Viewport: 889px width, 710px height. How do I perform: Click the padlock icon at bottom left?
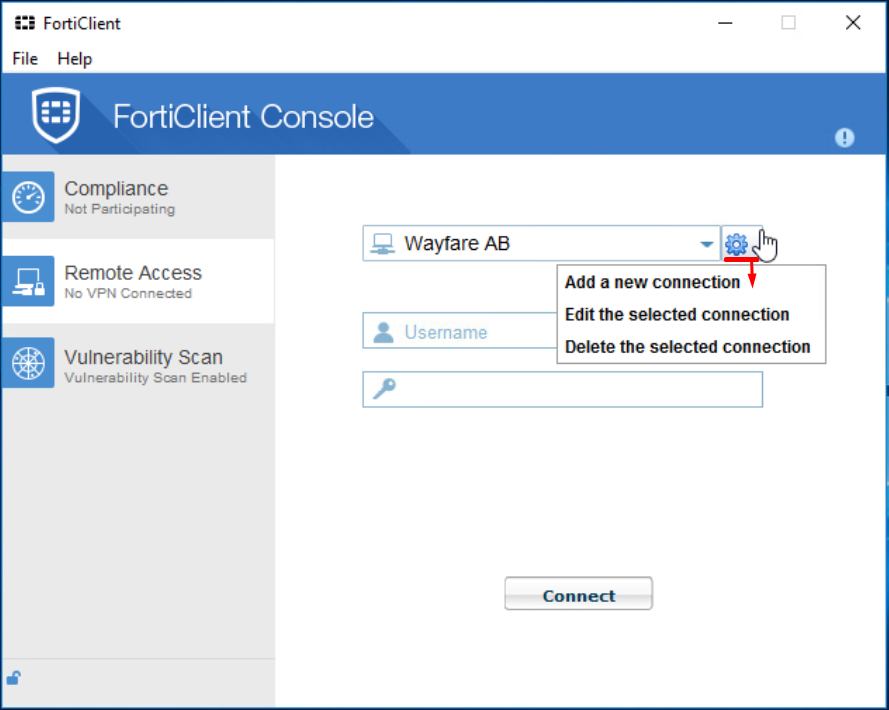pos(14,678)
